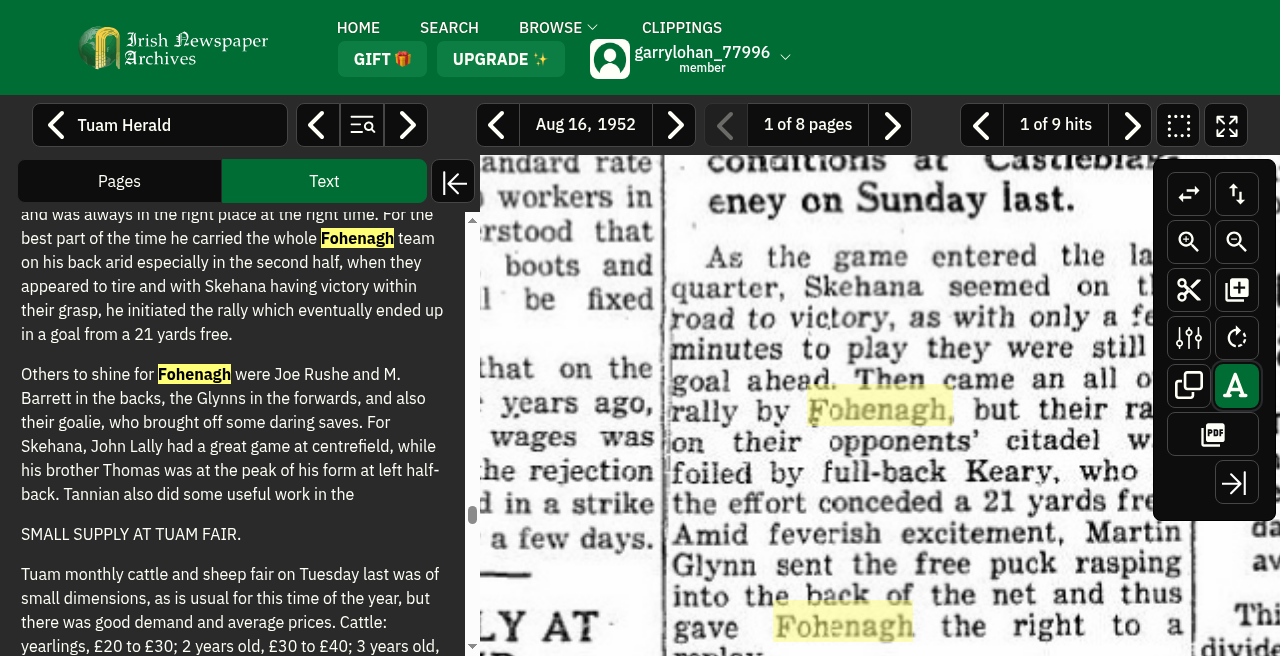Screen dimensions: 1280x656
Task: Click the UPGRADE button
Action: tap(500, 59)
